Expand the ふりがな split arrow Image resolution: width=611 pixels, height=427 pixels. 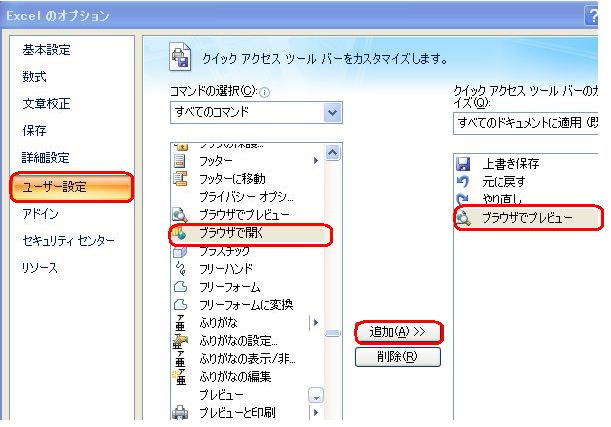316,323
